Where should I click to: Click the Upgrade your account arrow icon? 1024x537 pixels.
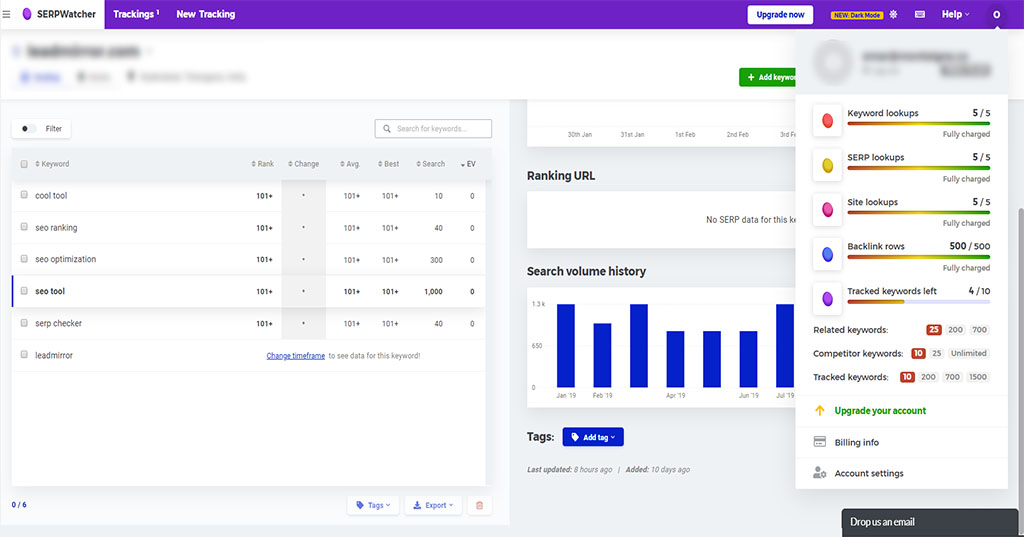(820, 410)
